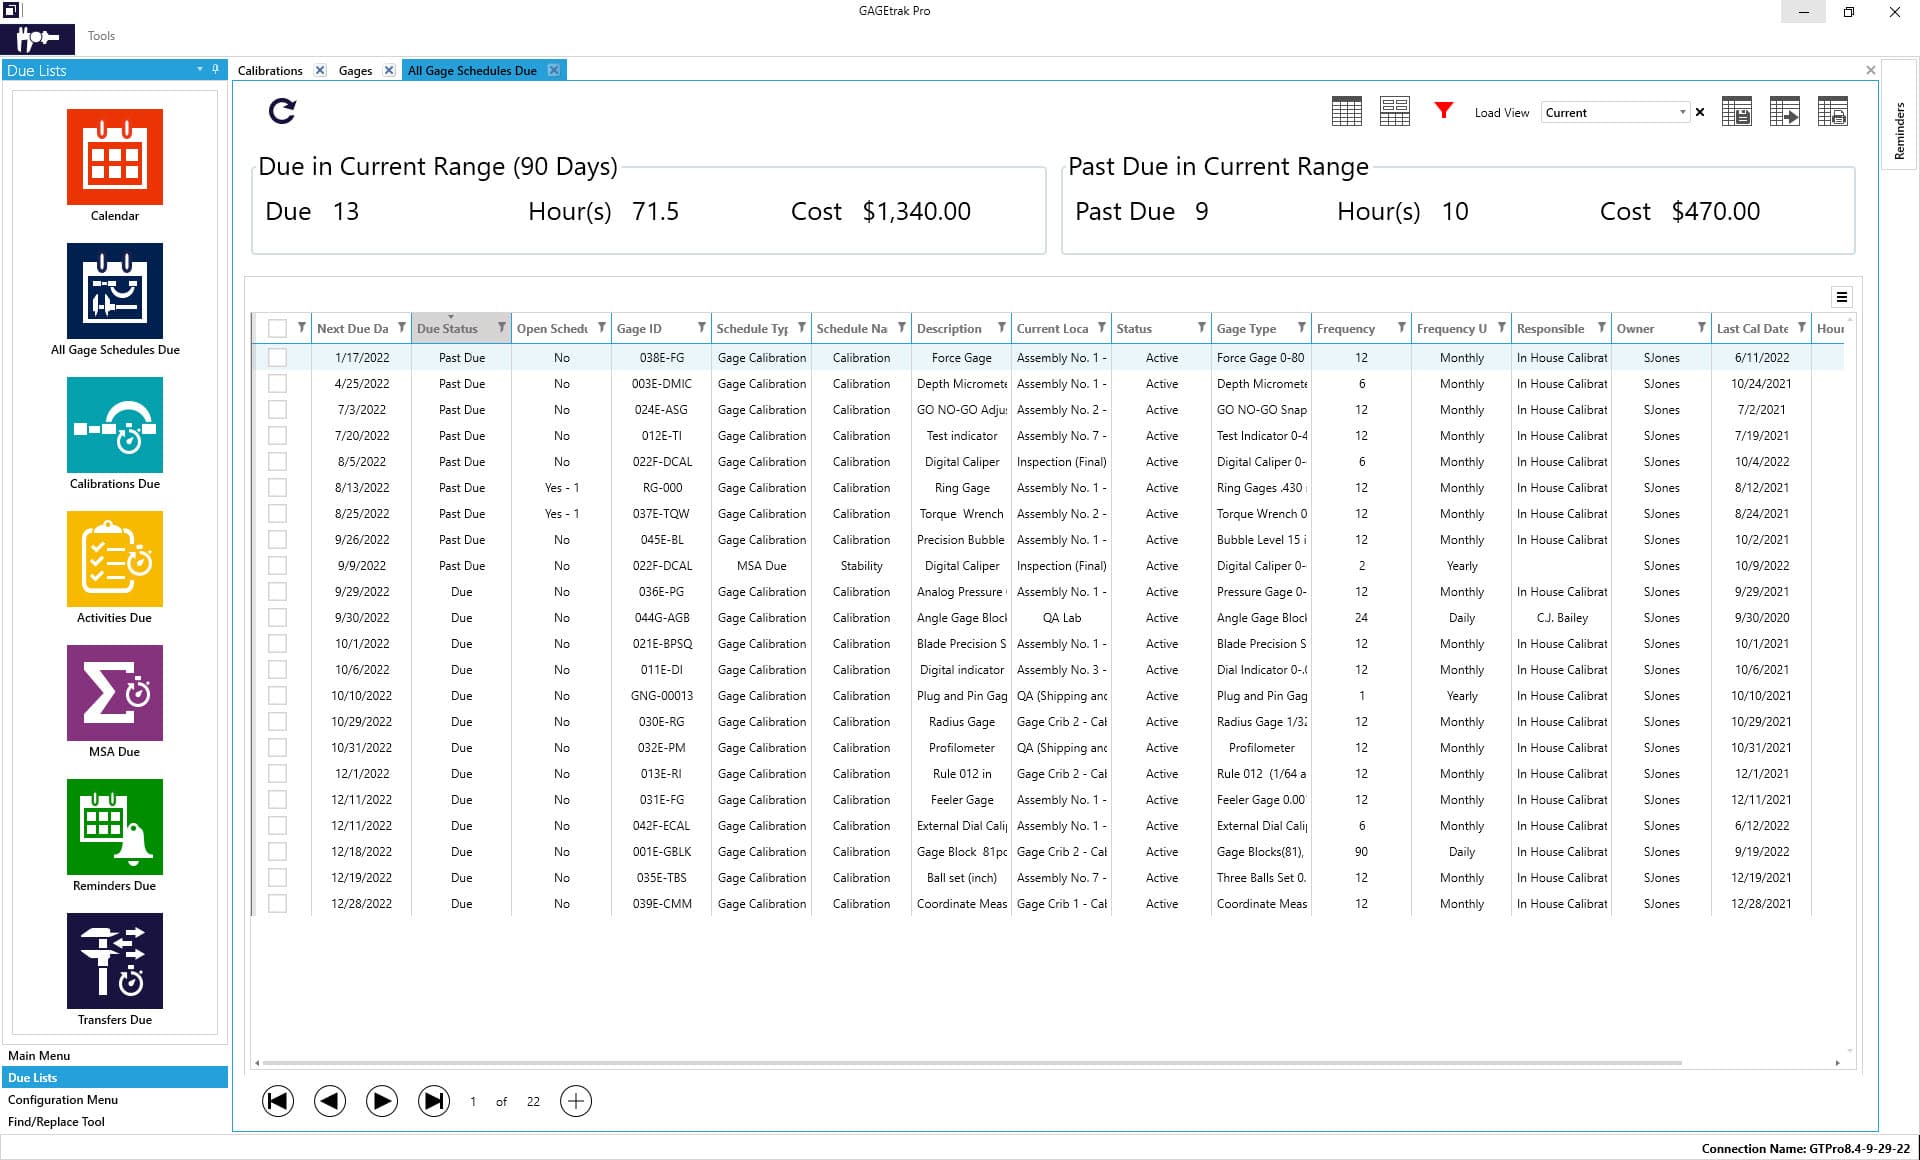Screen dimensions: 1920x1160
Task: Collapse the Due Lists panel via its arrow
Action: click(198, 69)
